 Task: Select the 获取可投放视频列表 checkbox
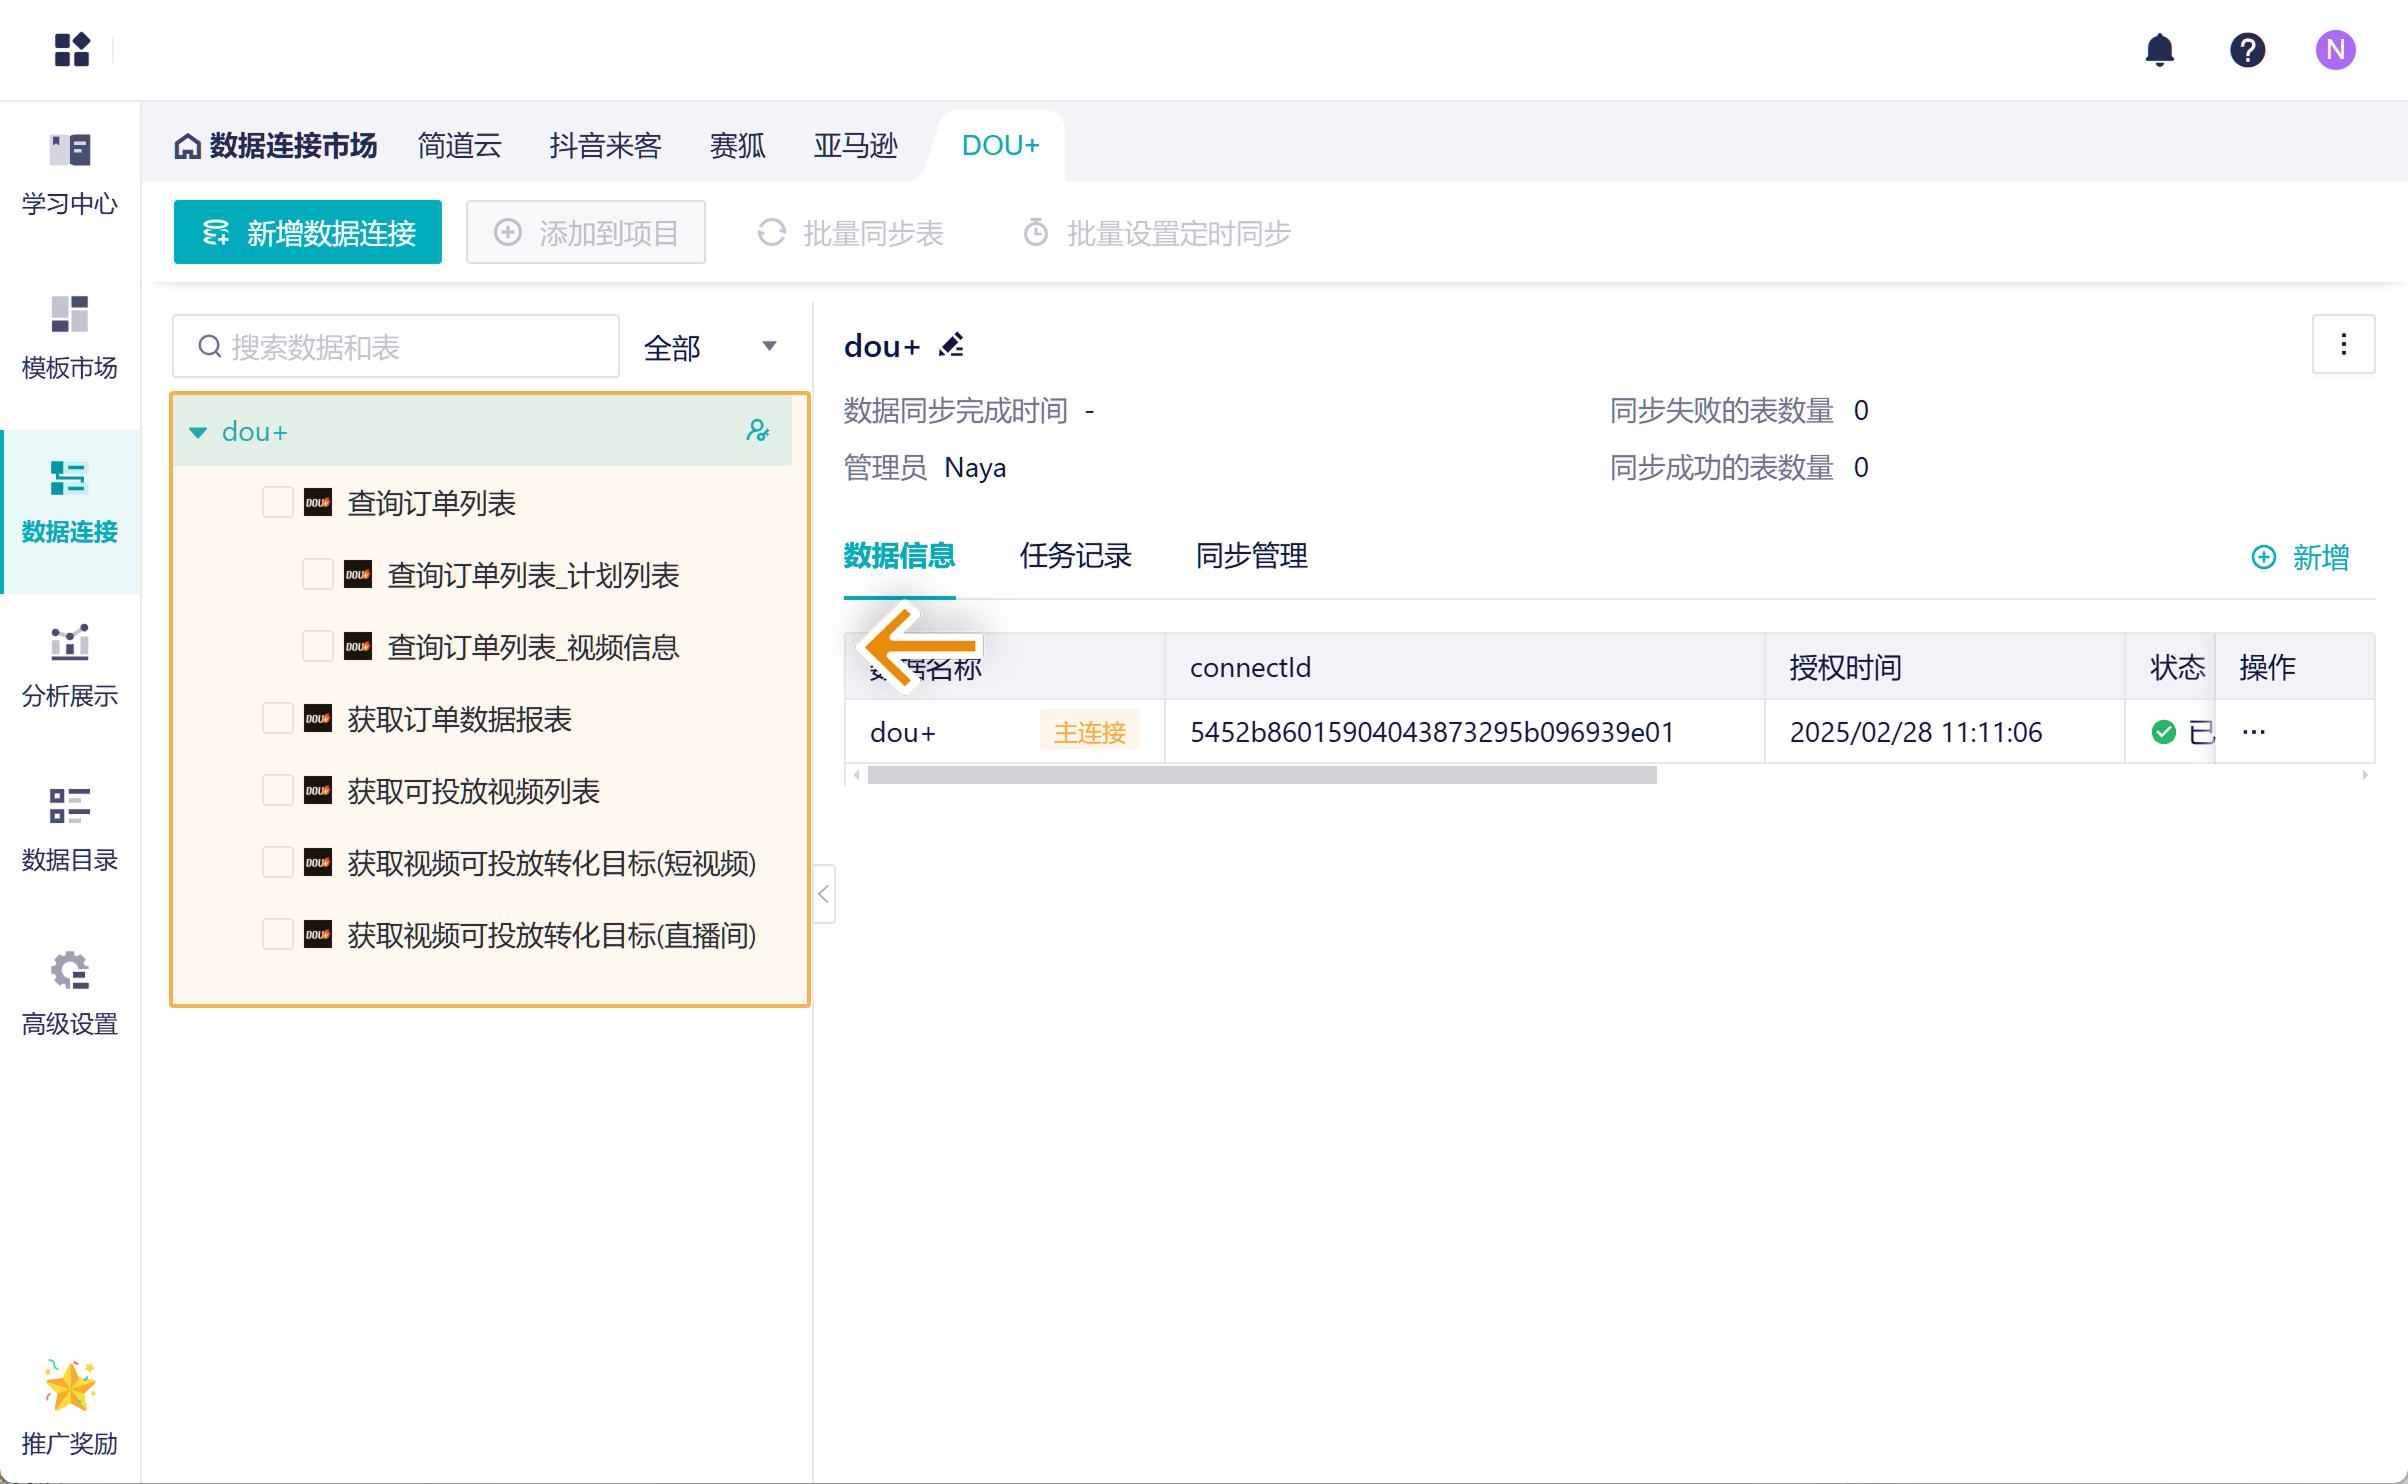pyautogui.click(x=277, y=790)
